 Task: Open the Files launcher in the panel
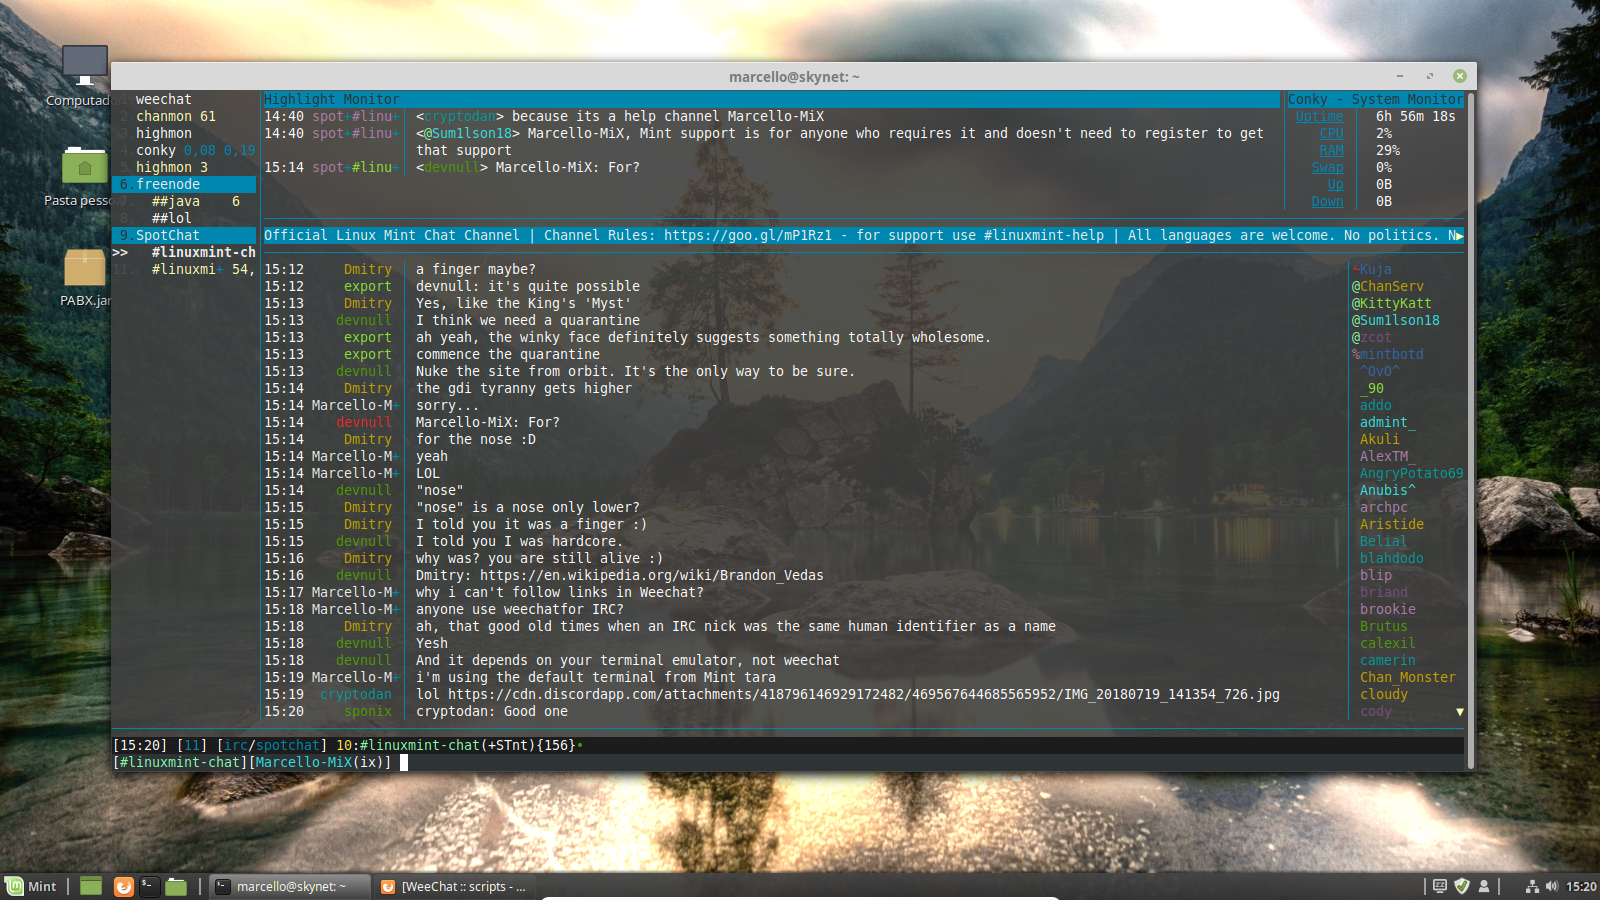pyautogui.click(x=176, y=886)
